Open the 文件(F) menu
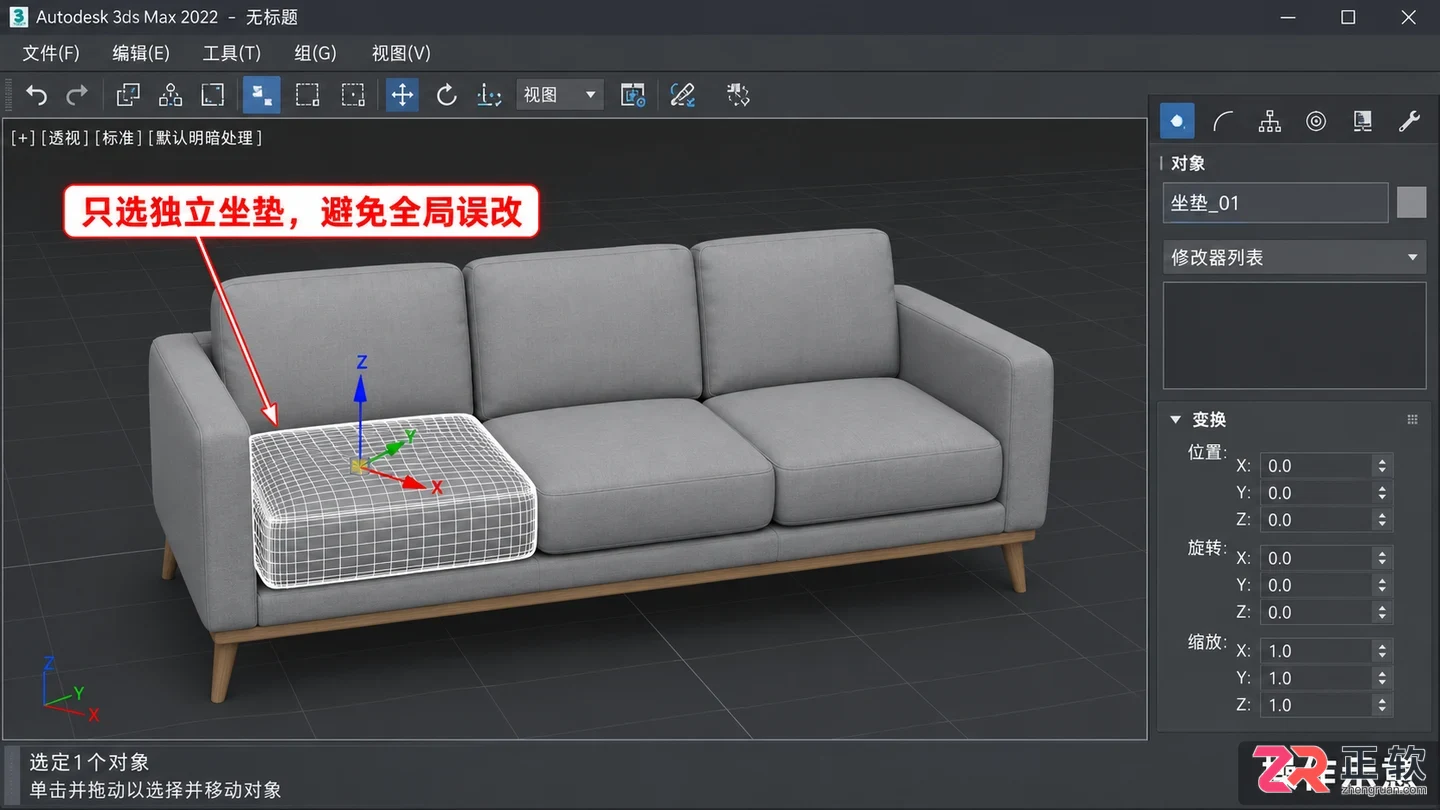This screenshot has width=1440, height=810. click(51, 53)
